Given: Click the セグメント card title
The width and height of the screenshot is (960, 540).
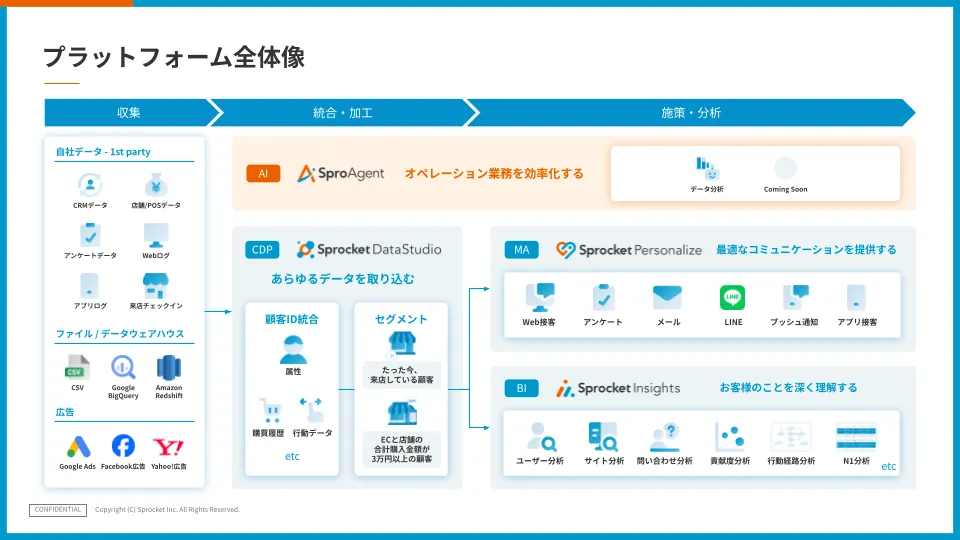Looking at the screenshot, I should point(401,319).
